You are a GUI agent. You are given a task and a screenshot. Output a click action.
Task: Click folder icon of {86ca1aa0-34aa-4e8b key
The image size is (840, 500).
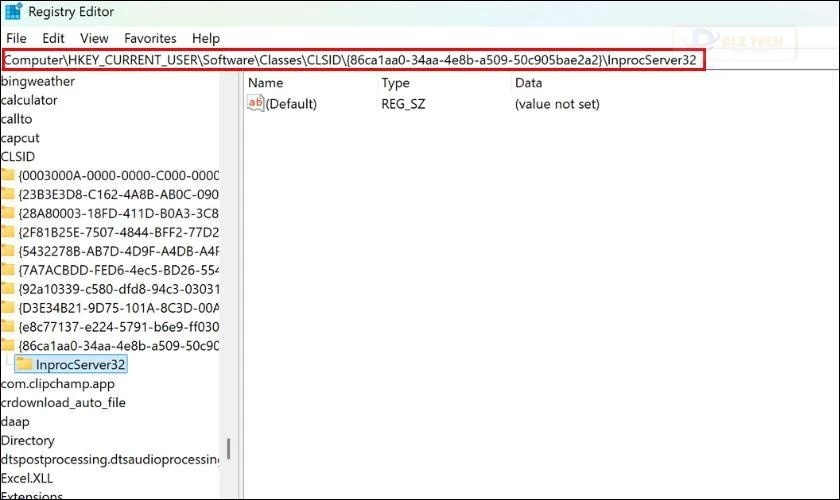pos(8,345)
